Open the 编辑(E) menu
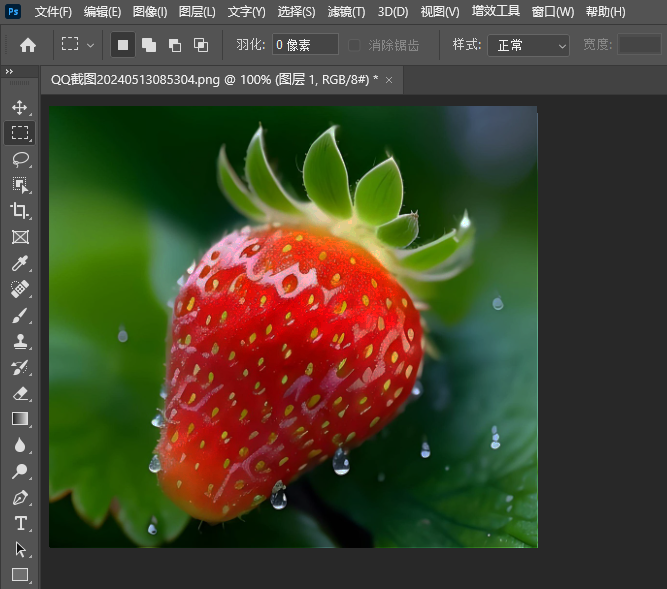This screenshot has width=667, height=589. pyautogui.click(x=102, y=11)
